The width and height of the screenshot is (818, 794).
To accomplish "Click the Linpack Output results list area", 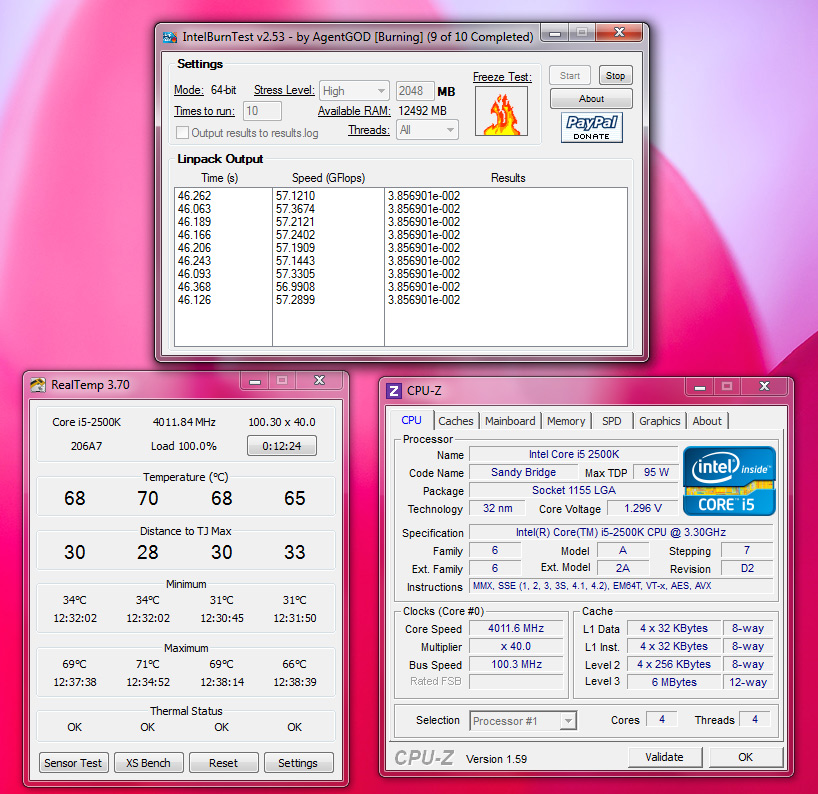I will 401,267.
